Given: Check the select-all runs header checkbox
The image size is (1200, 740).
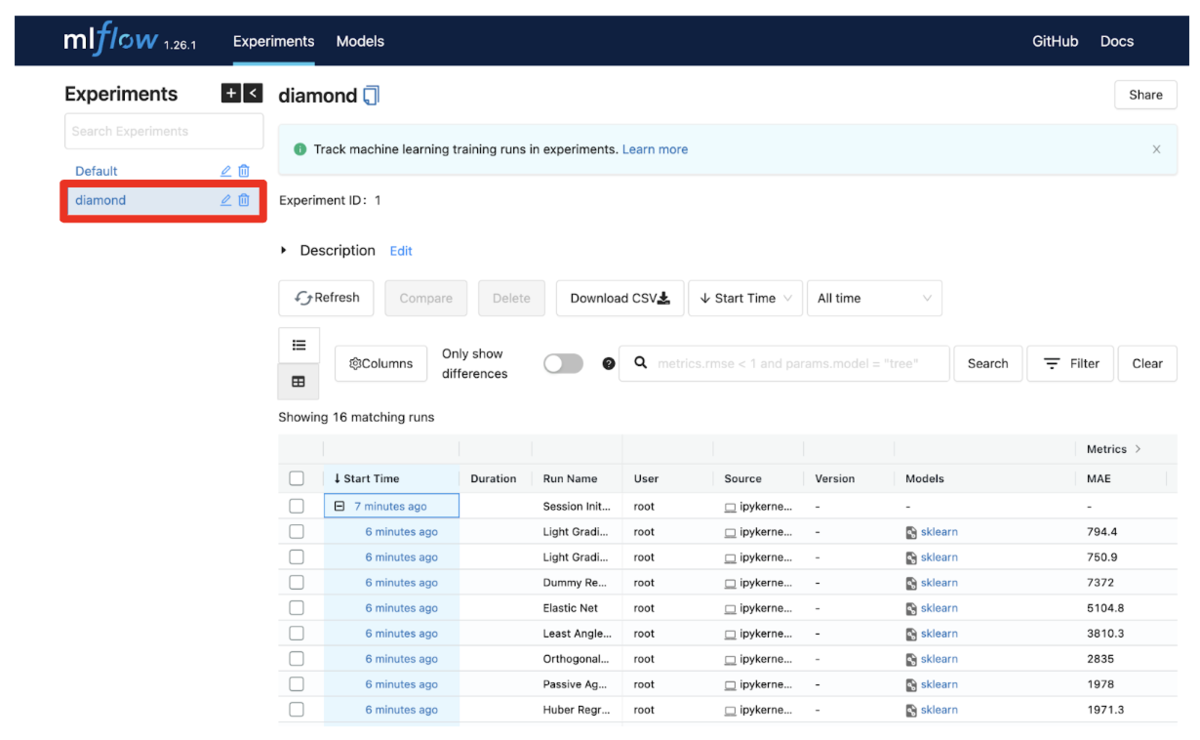Looking at the screenshot, I should click(x=296, y=479).
